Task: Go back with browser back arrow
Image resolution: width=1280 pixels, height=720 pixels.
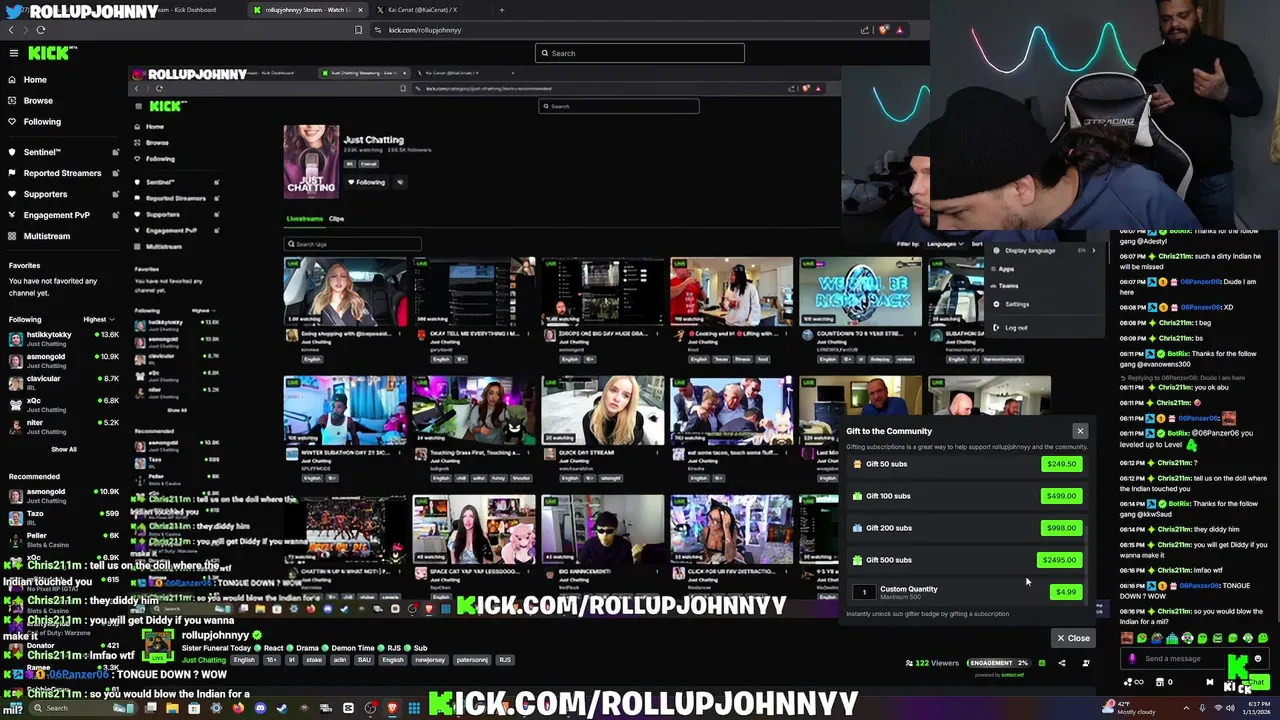Action: pos(11,30)
